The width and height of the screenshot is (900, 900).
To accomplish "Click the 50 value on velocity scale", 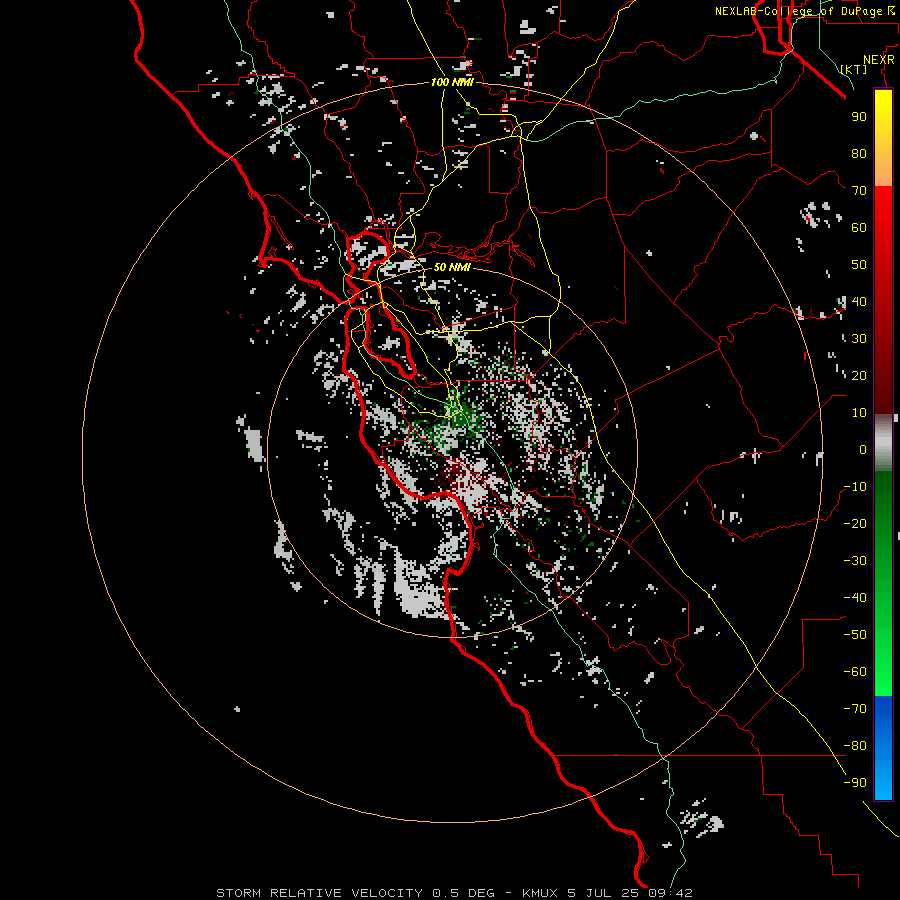I will coord(859,265).
